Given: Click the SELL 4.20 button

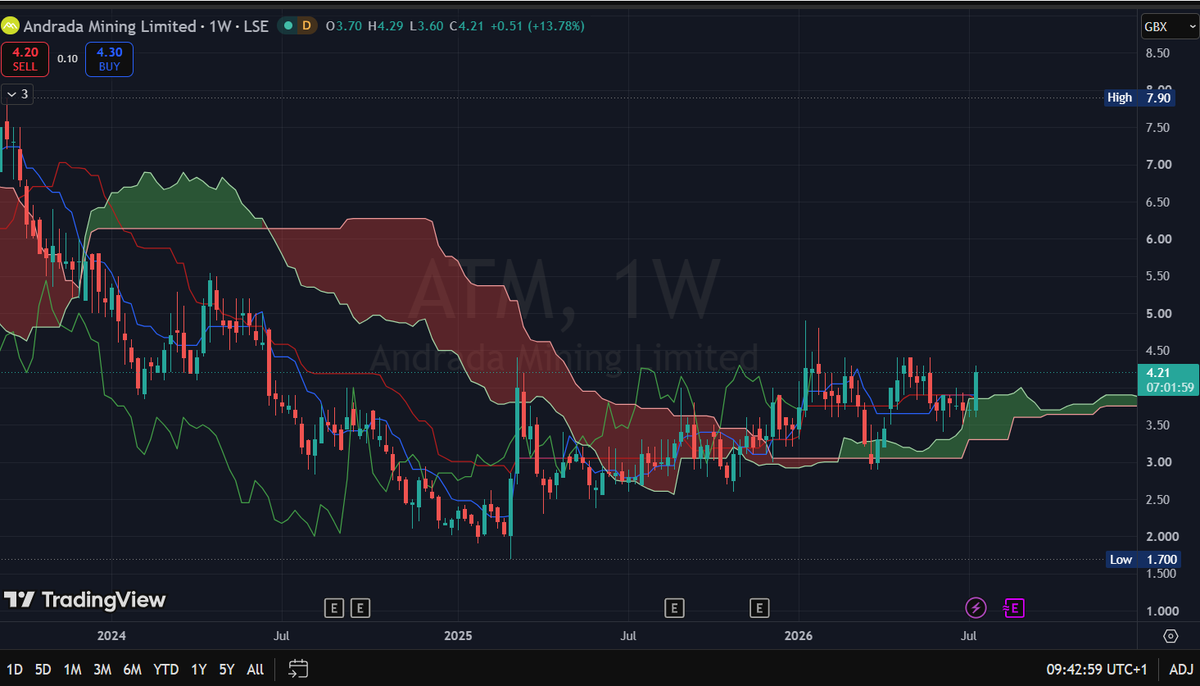Looking at the screenshot, I should click(25, 59).
